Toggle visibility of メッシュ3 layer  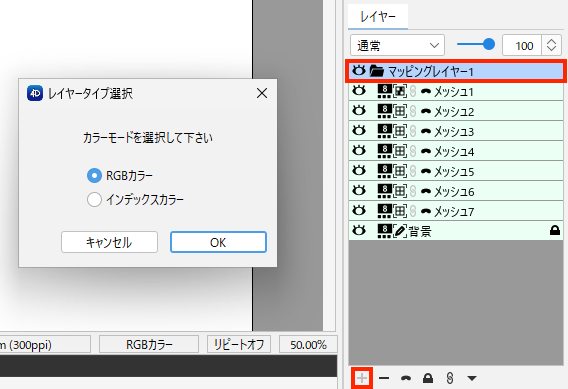click(359, 130)
